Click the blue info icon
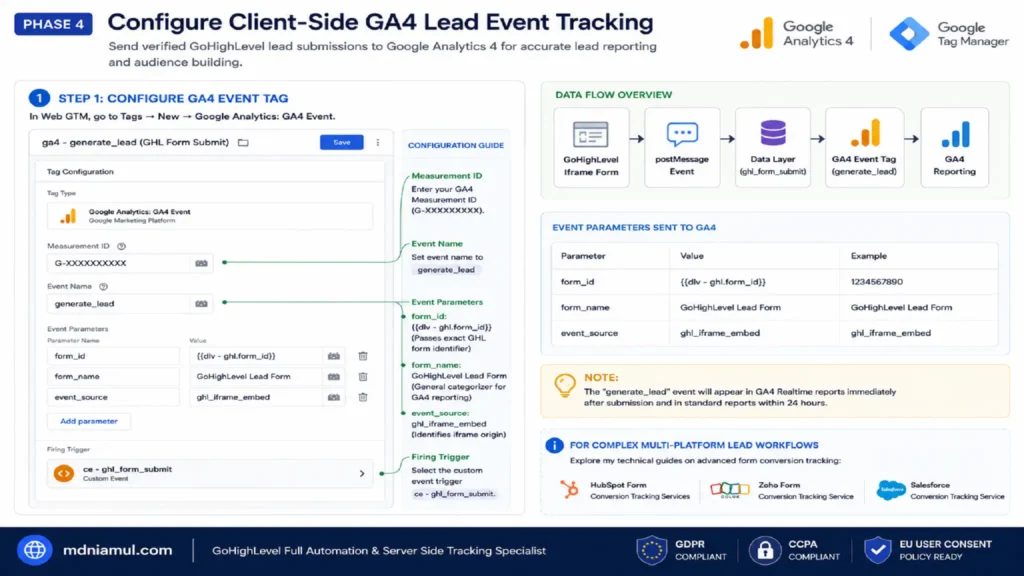 click(554, 445)
